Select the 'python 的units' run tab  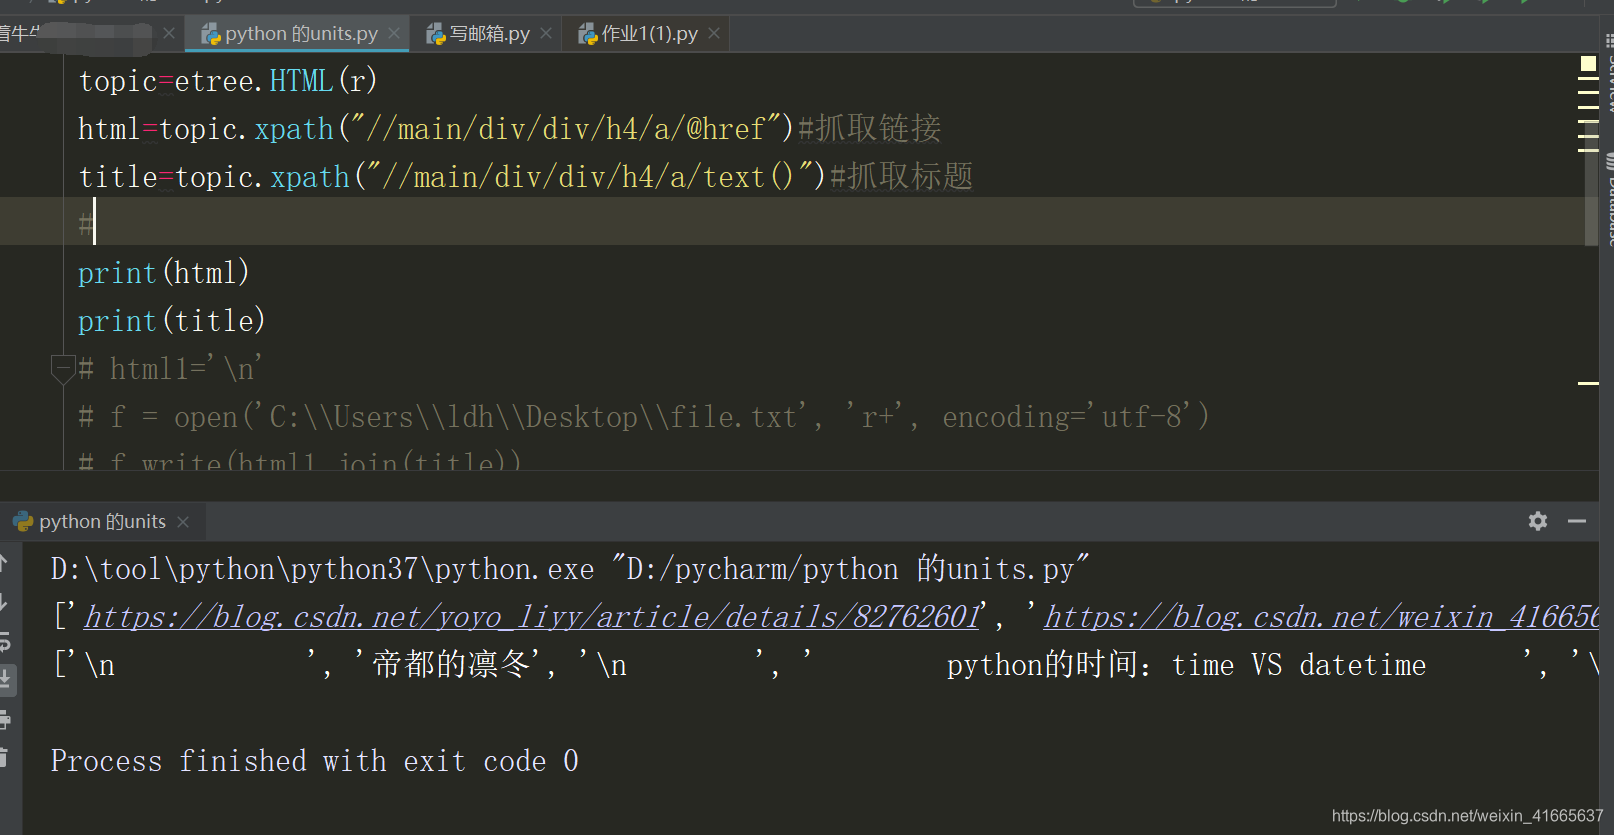102,522
